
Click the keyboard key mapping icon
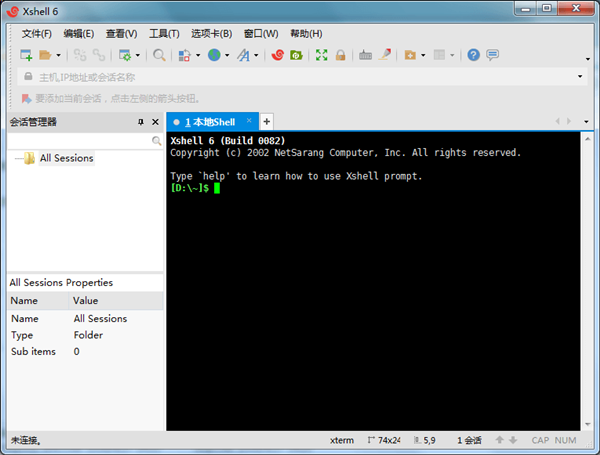(365, 55)
